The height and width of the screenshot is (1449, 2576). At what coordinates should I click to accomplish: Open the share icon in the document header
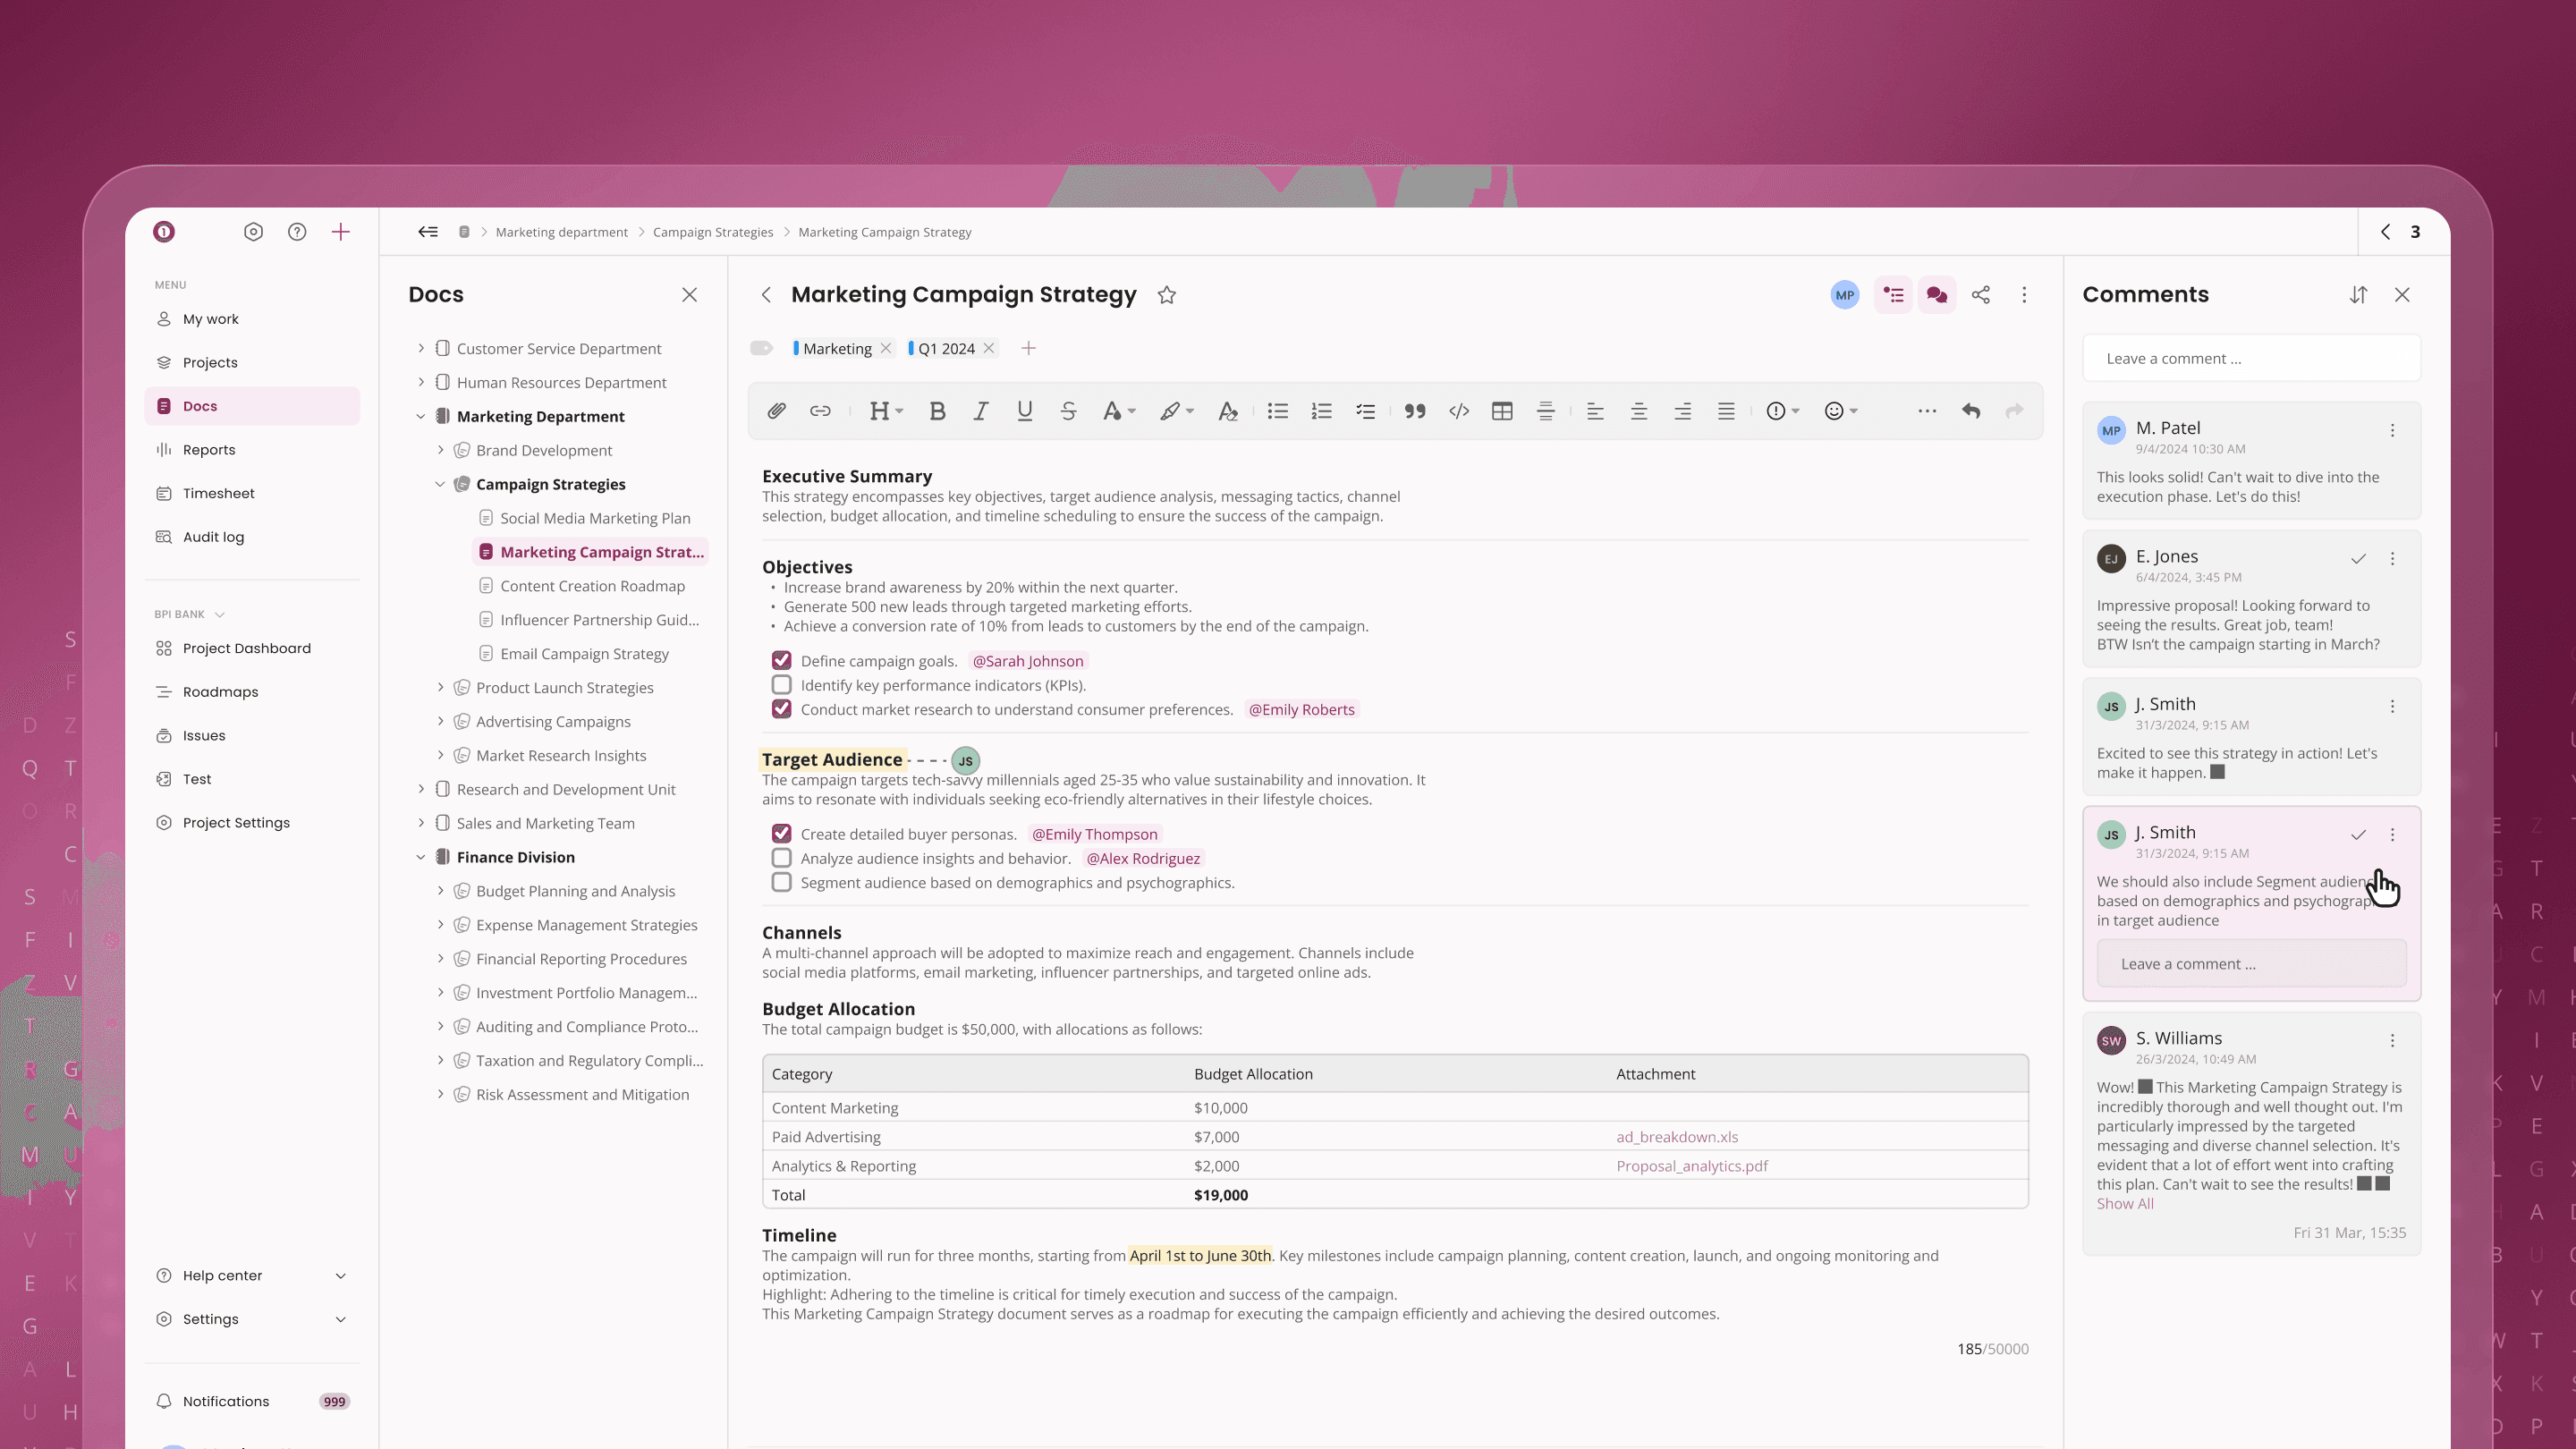point(1980,295)
